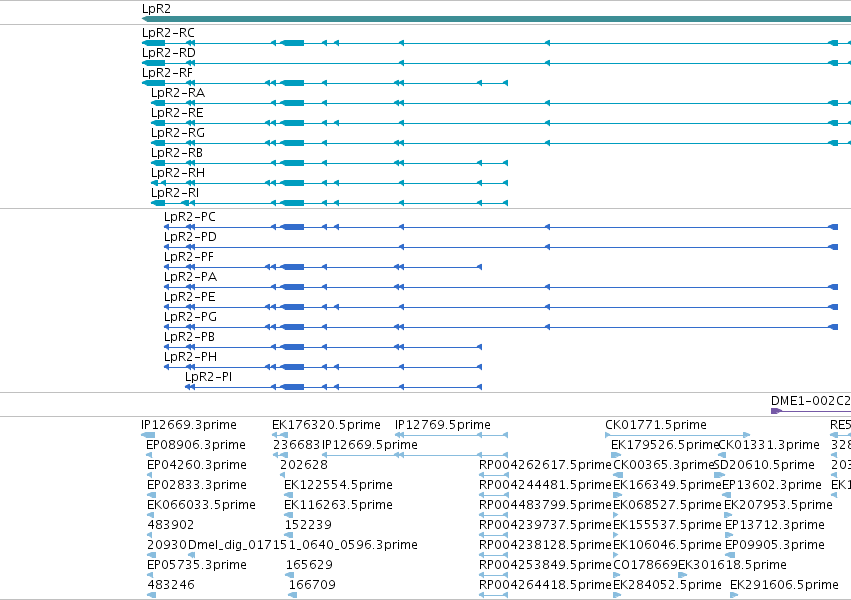
Task: Select the EK066033.5prime label
Action: [201, 505]
